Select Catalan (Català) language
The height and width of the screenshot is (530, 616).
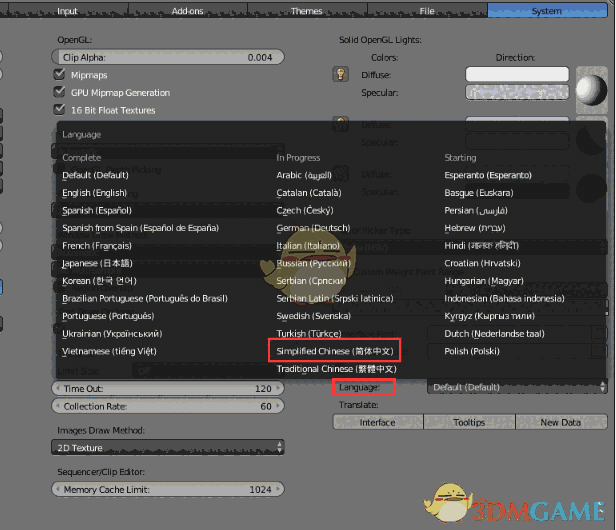click(309, 193)
